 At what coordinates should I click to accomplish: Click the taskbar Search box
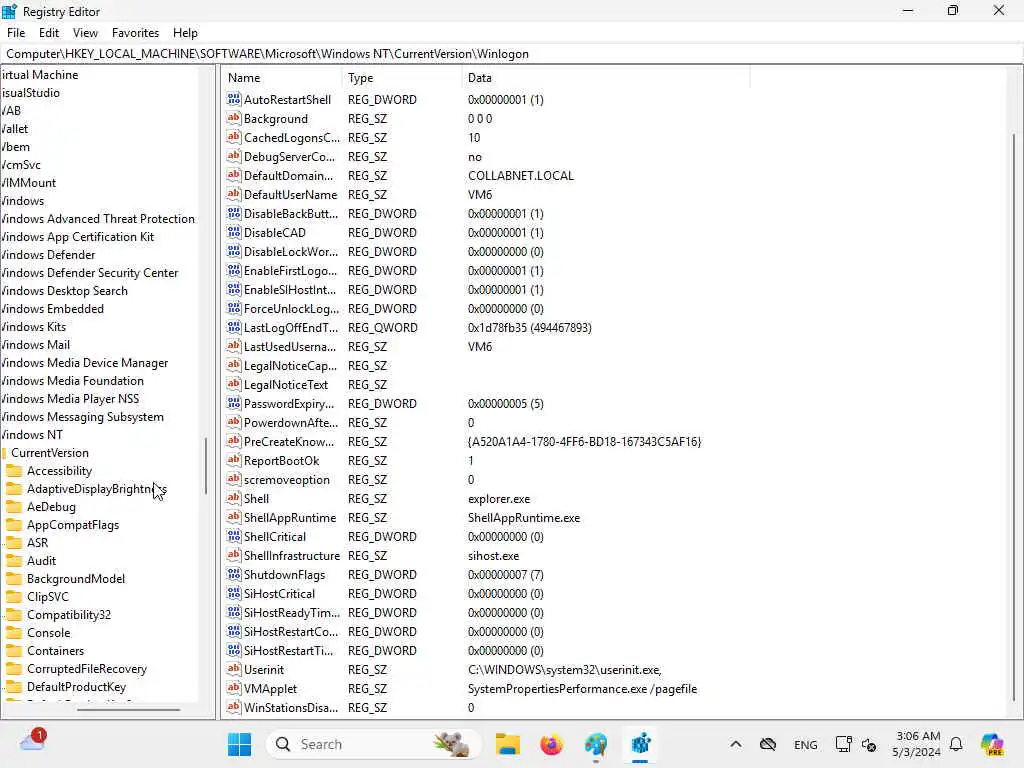pos(374,744)
